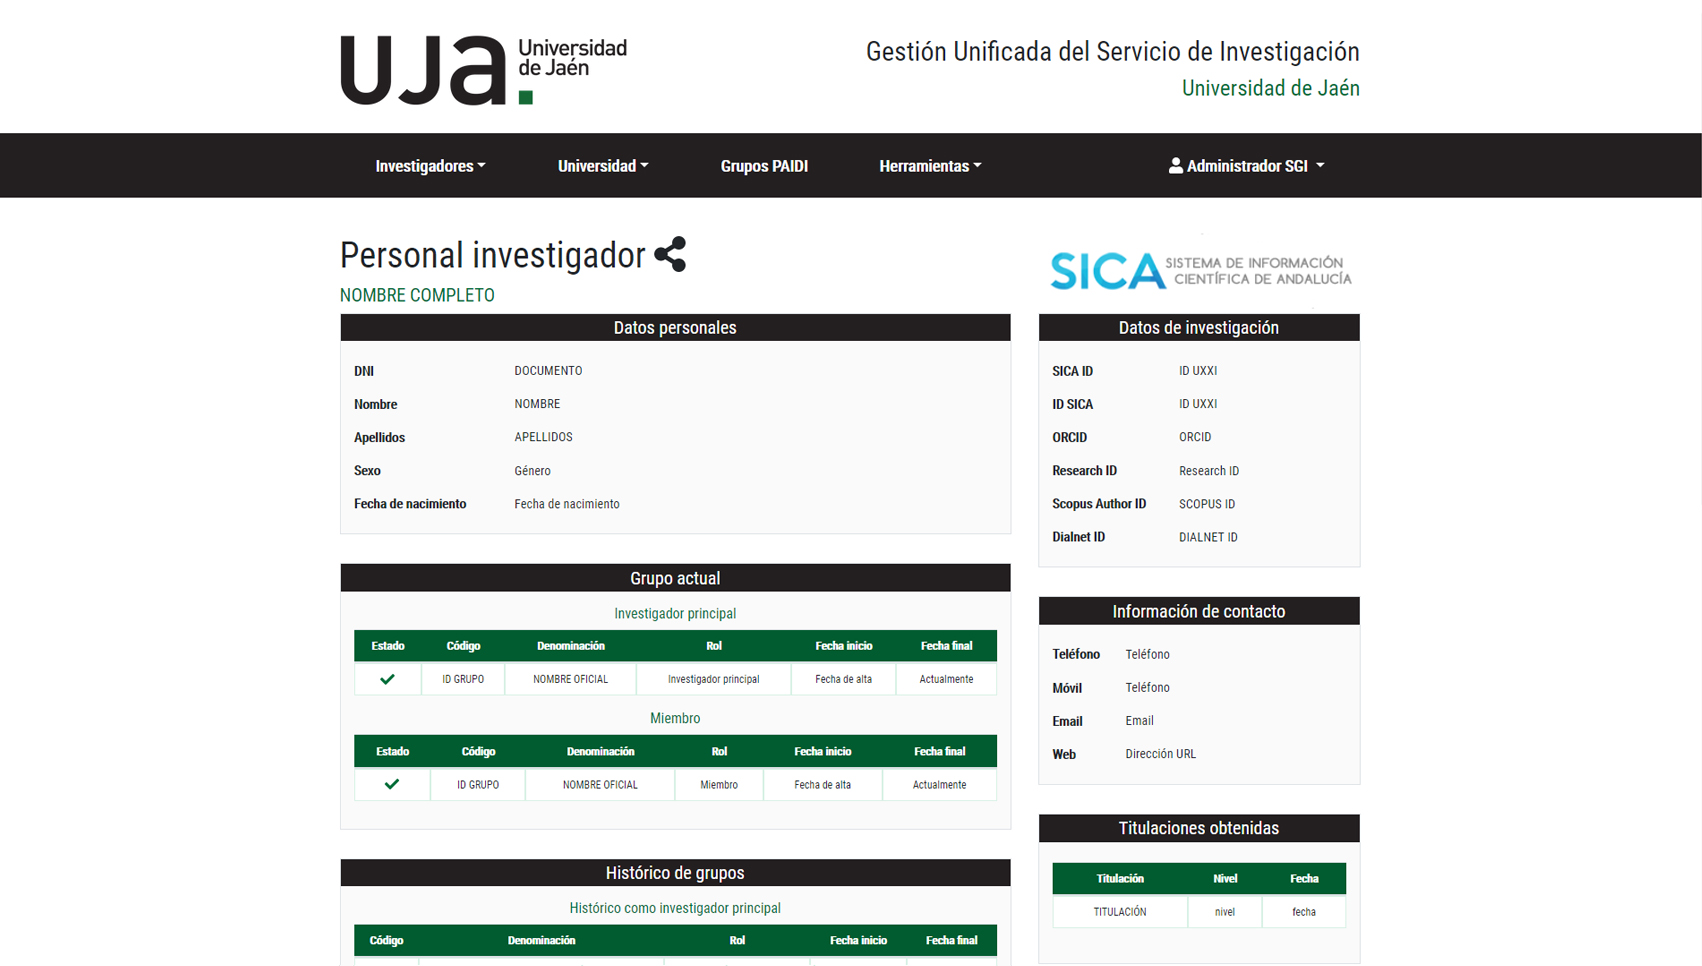The width and height of the screenshot is (1702, 966).
Task: Click the green checkmark in Investigador principal row
Action: (387, 679)
